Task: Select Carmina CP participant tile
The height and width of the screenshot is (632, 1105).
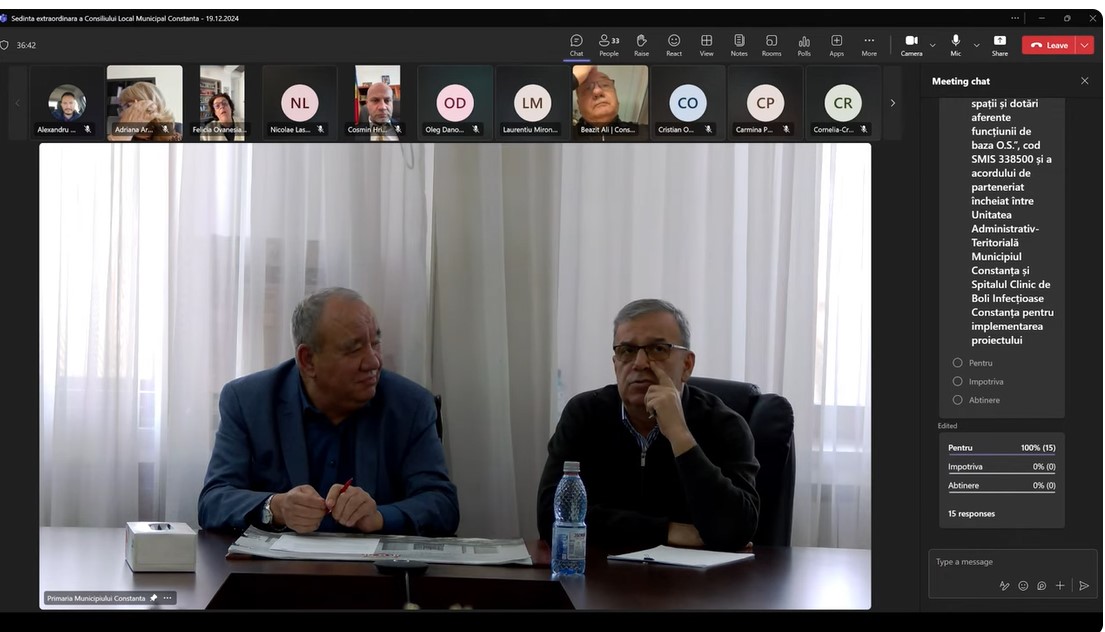Action: (x=765, y=103)
